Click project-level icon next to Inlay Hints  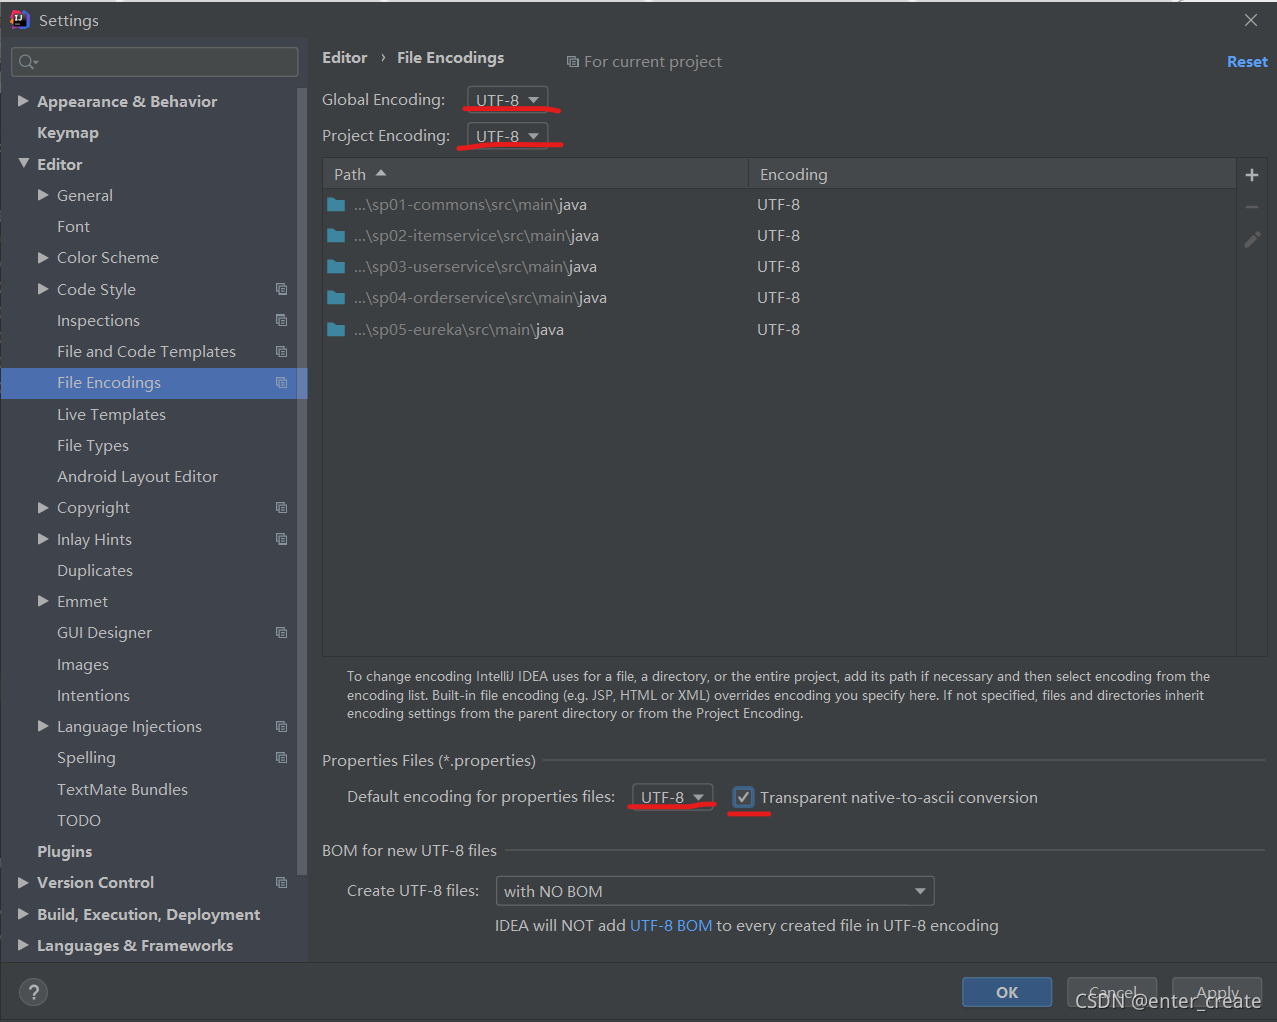point(281,539)
